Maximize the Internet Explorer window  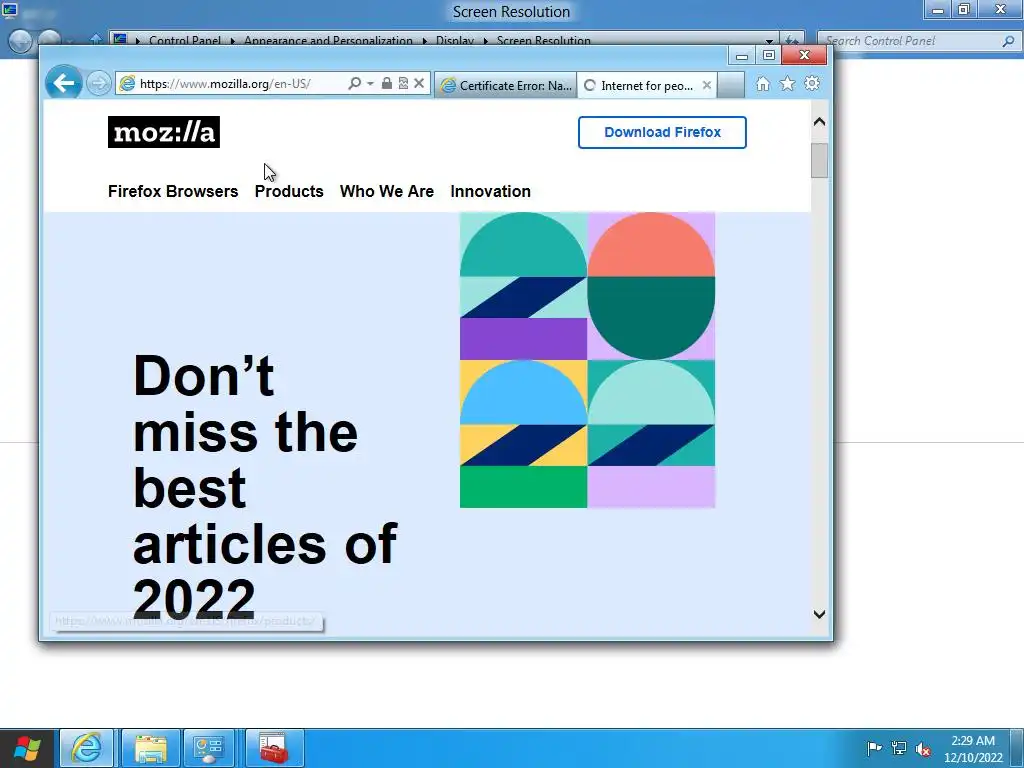[769, 56]
